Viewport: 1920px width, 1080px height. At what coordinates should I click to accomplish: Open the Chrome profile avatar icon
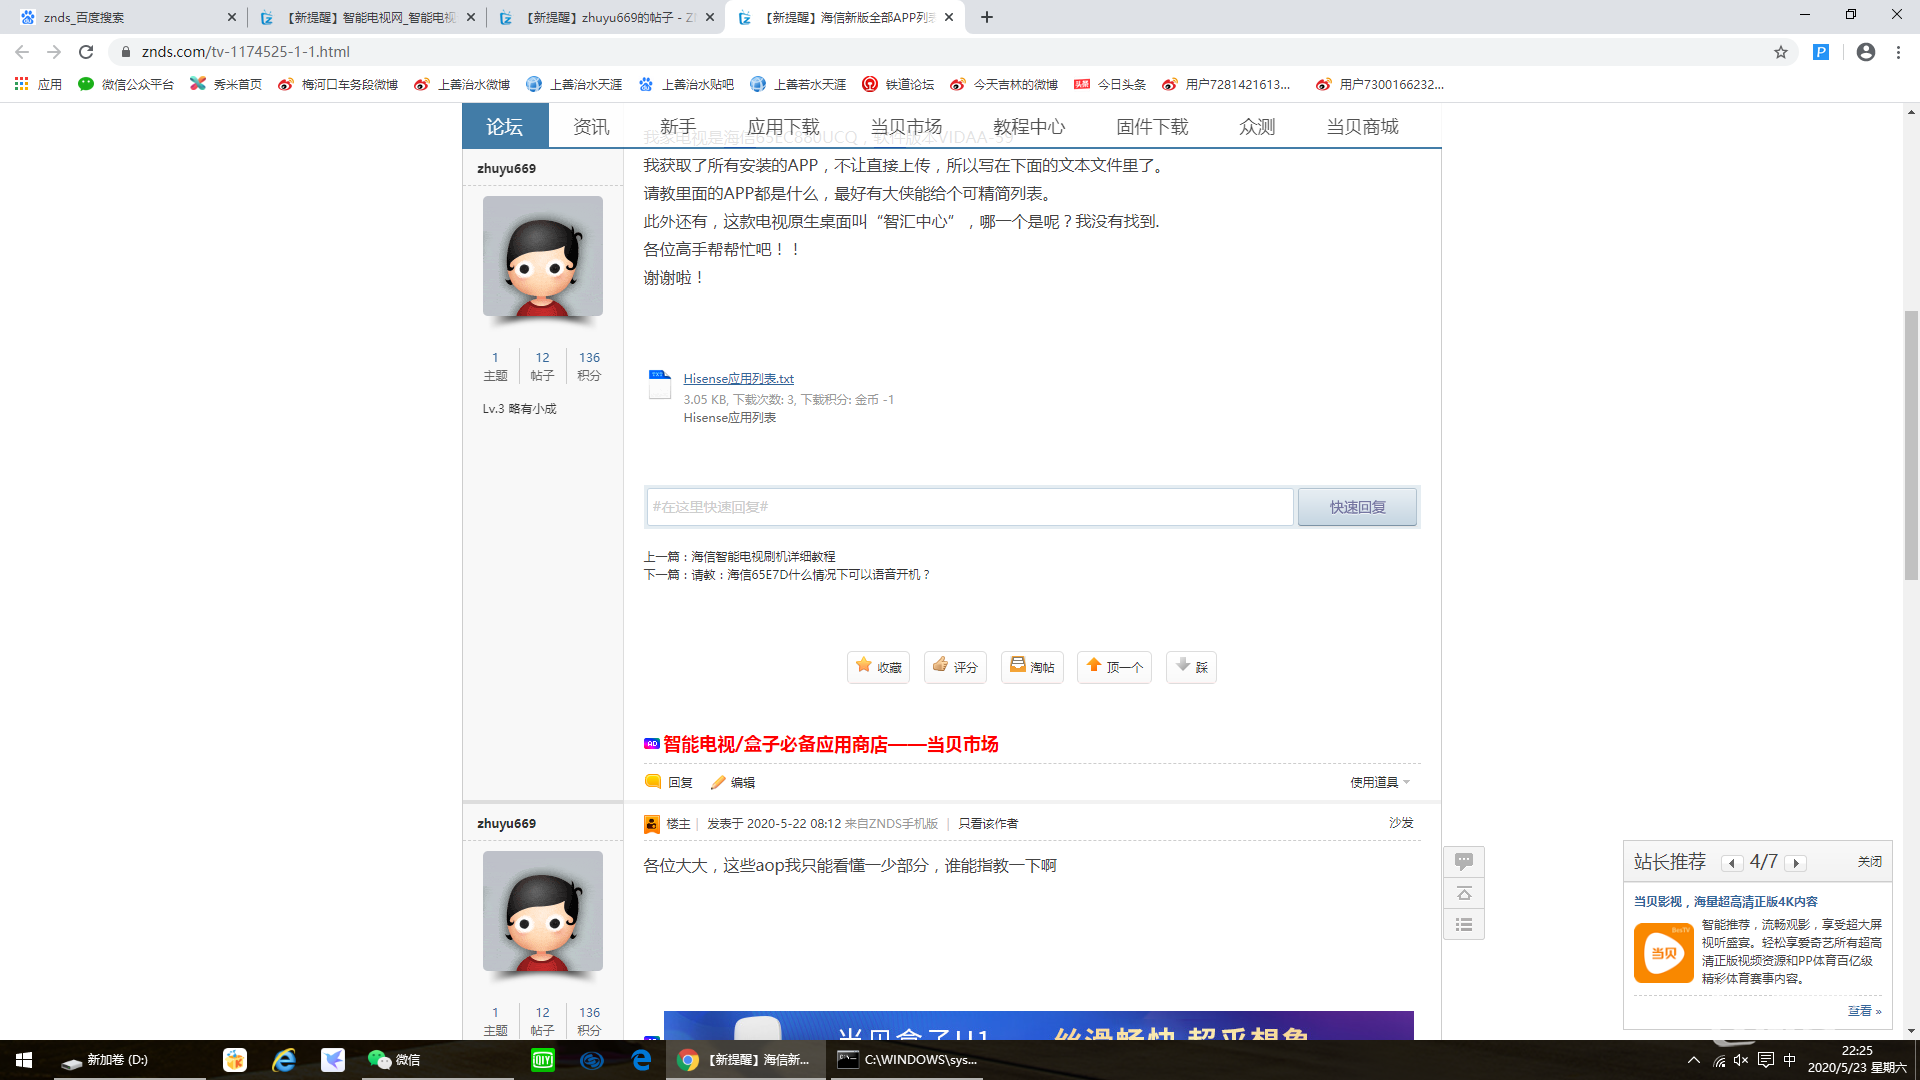point(1866,52)
